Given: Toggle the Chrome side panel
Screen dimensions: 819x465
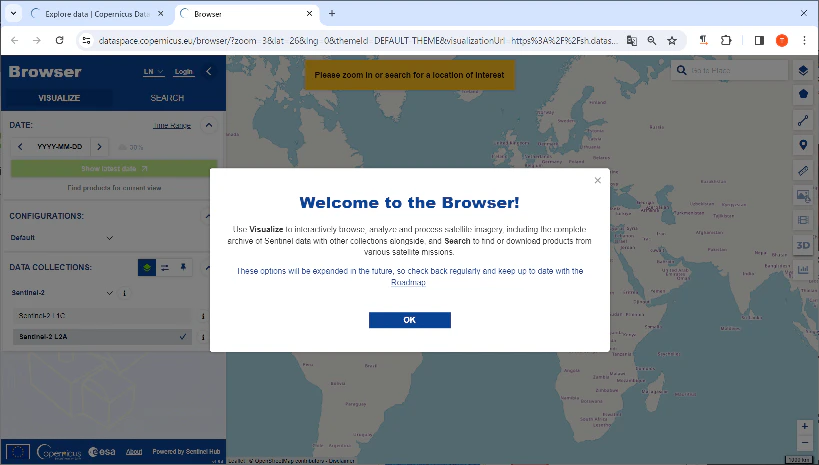Looking at the screenshot, I should [x=759, y=40].
